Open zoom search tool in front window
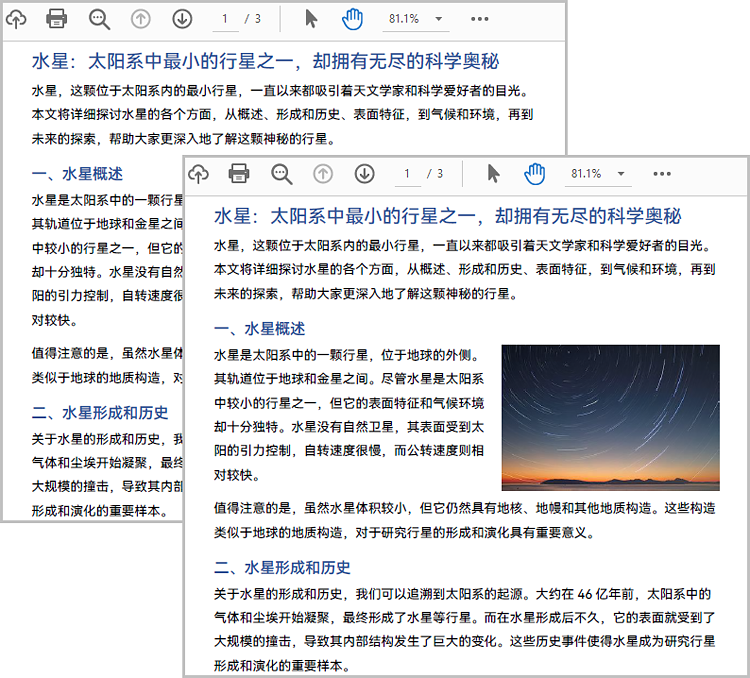The height and width of the screenshot is (678, 750). point(281,174)
